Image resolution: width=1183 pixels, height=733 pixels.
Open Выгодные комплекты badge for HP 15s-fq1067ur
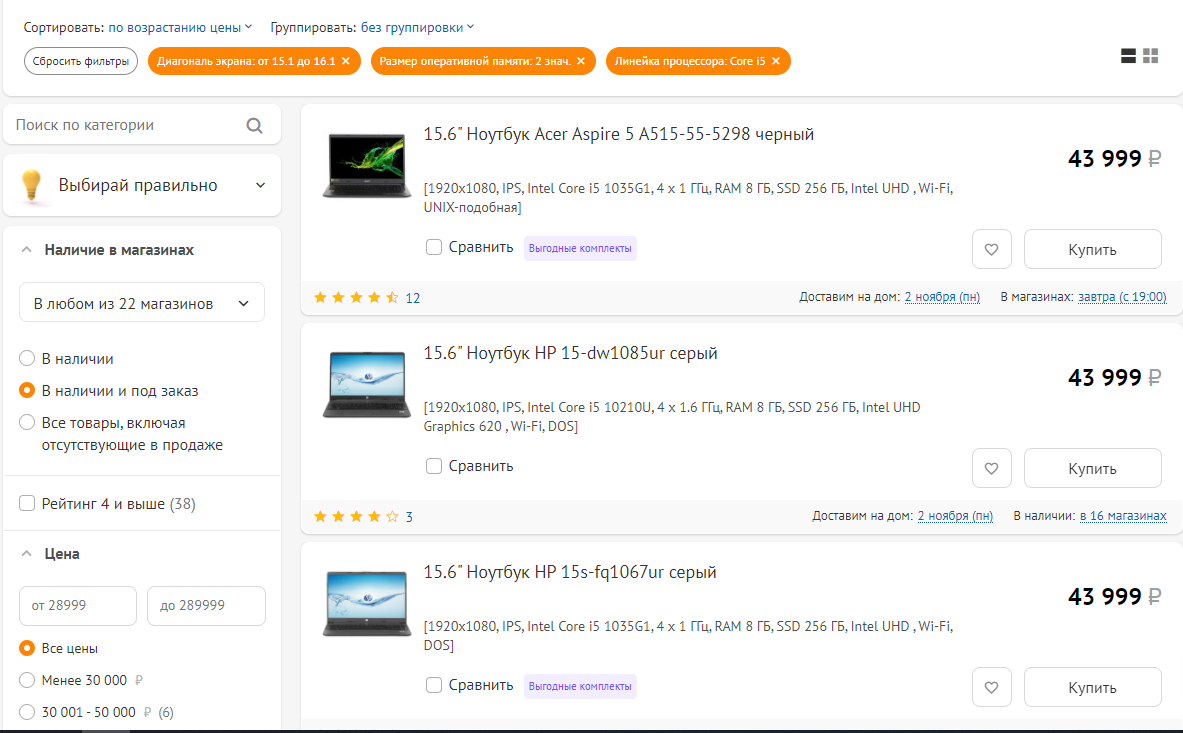(x=580, y=686)
